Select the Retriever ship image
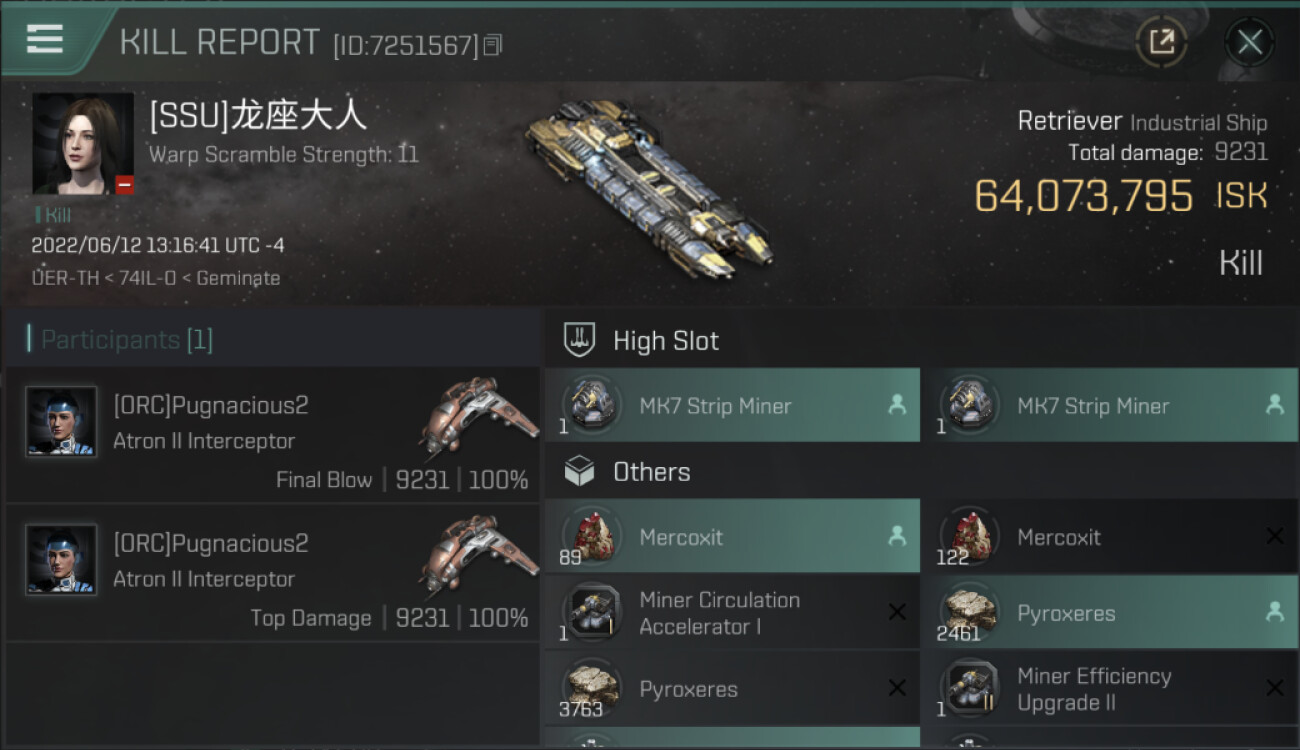Image resolution: width=1300 pixels, height=750 pixels. point(650,190)
